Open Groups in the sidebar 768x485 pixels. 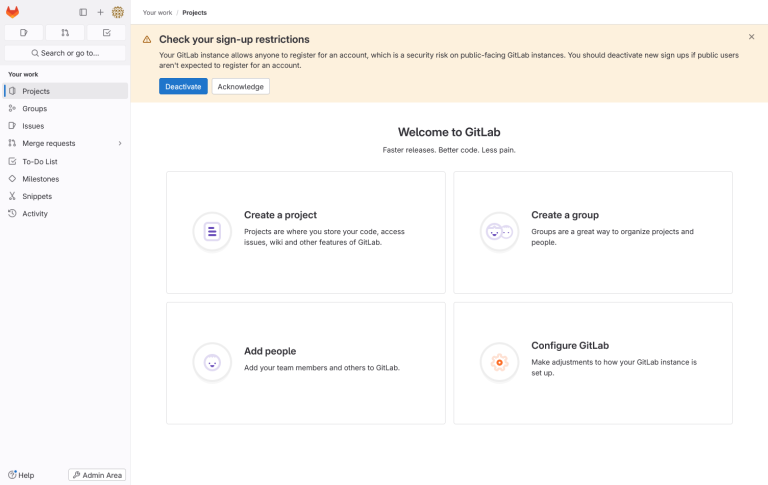point(66,108)
